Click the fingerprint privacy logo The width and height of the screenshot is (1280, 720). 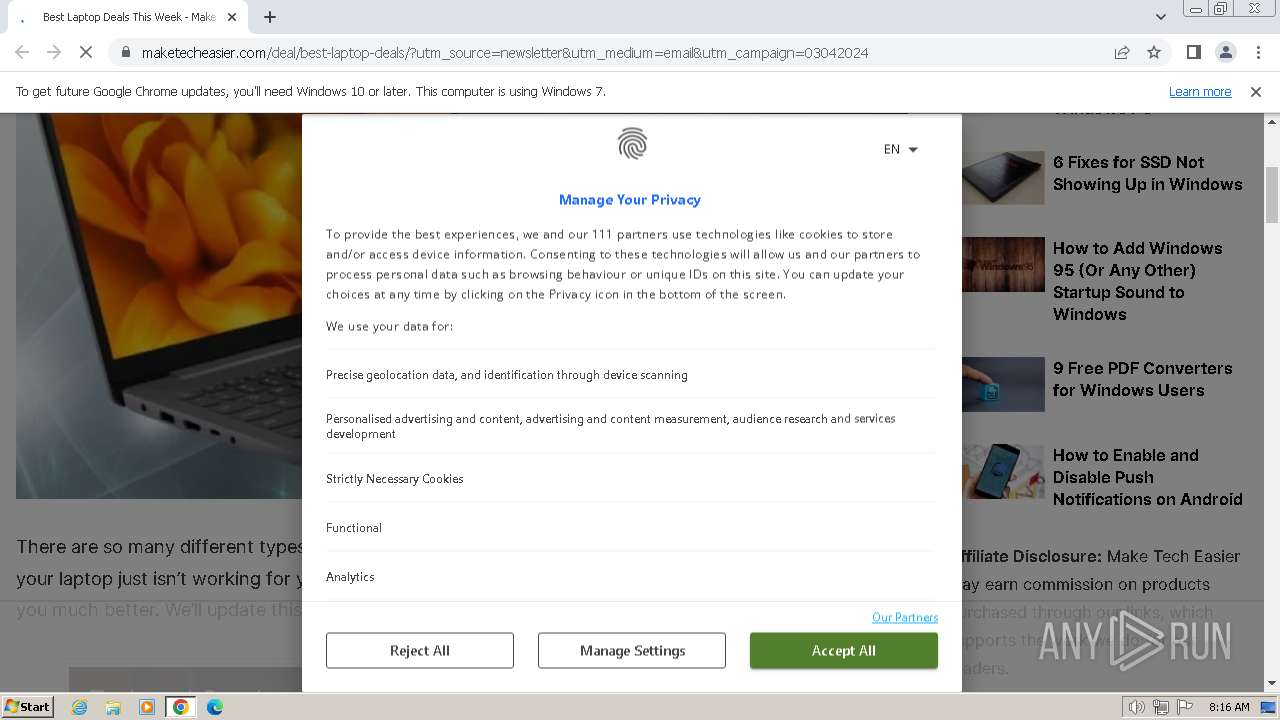tap(632, 144)
